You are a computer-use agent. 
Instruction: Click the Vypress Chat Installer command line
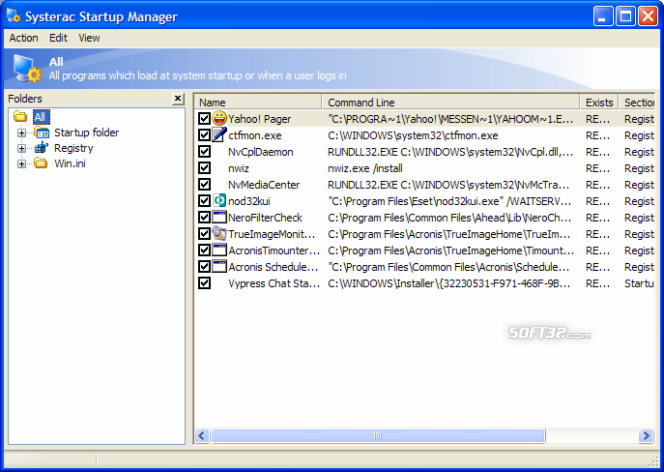pyautogui.click(x=449, y=284)
